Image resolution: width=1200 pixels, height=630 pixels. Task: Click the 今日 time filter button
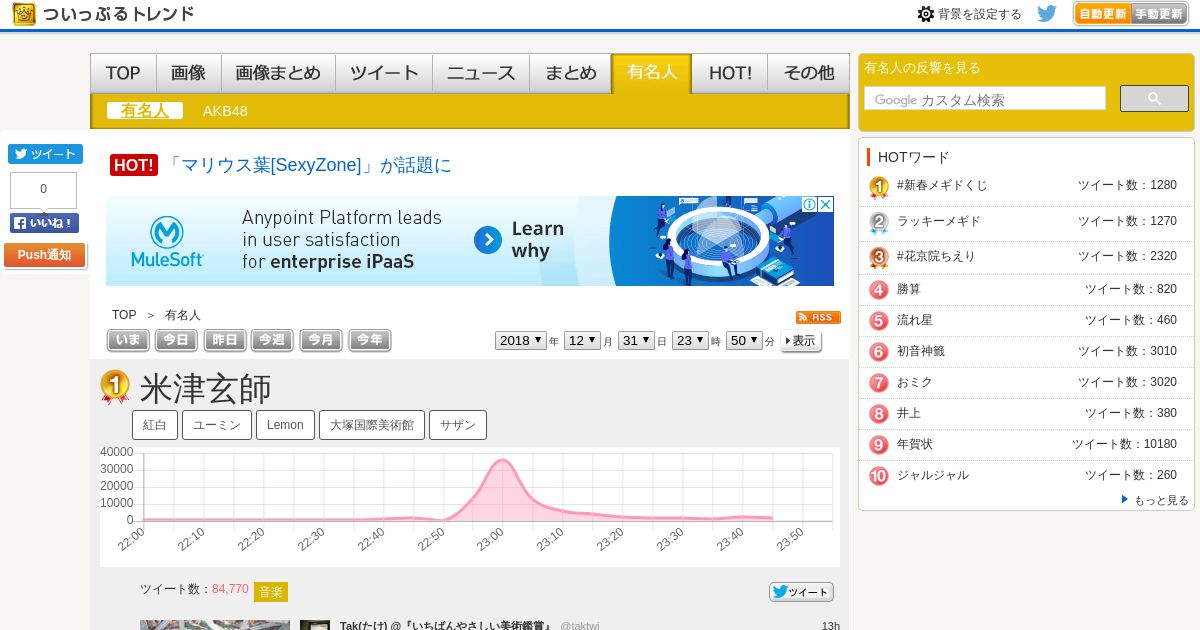point(176,340)
